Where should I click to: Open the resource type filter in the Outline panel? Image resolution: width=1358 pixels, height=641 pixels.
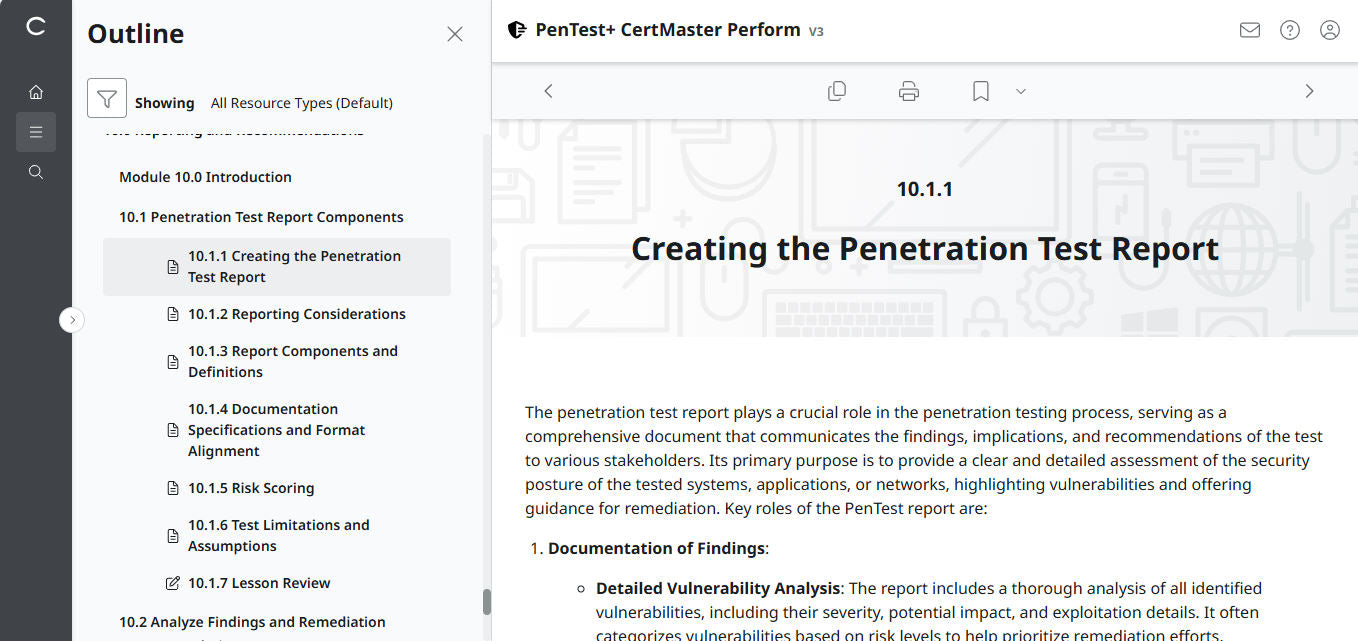(x=107, y=97)
